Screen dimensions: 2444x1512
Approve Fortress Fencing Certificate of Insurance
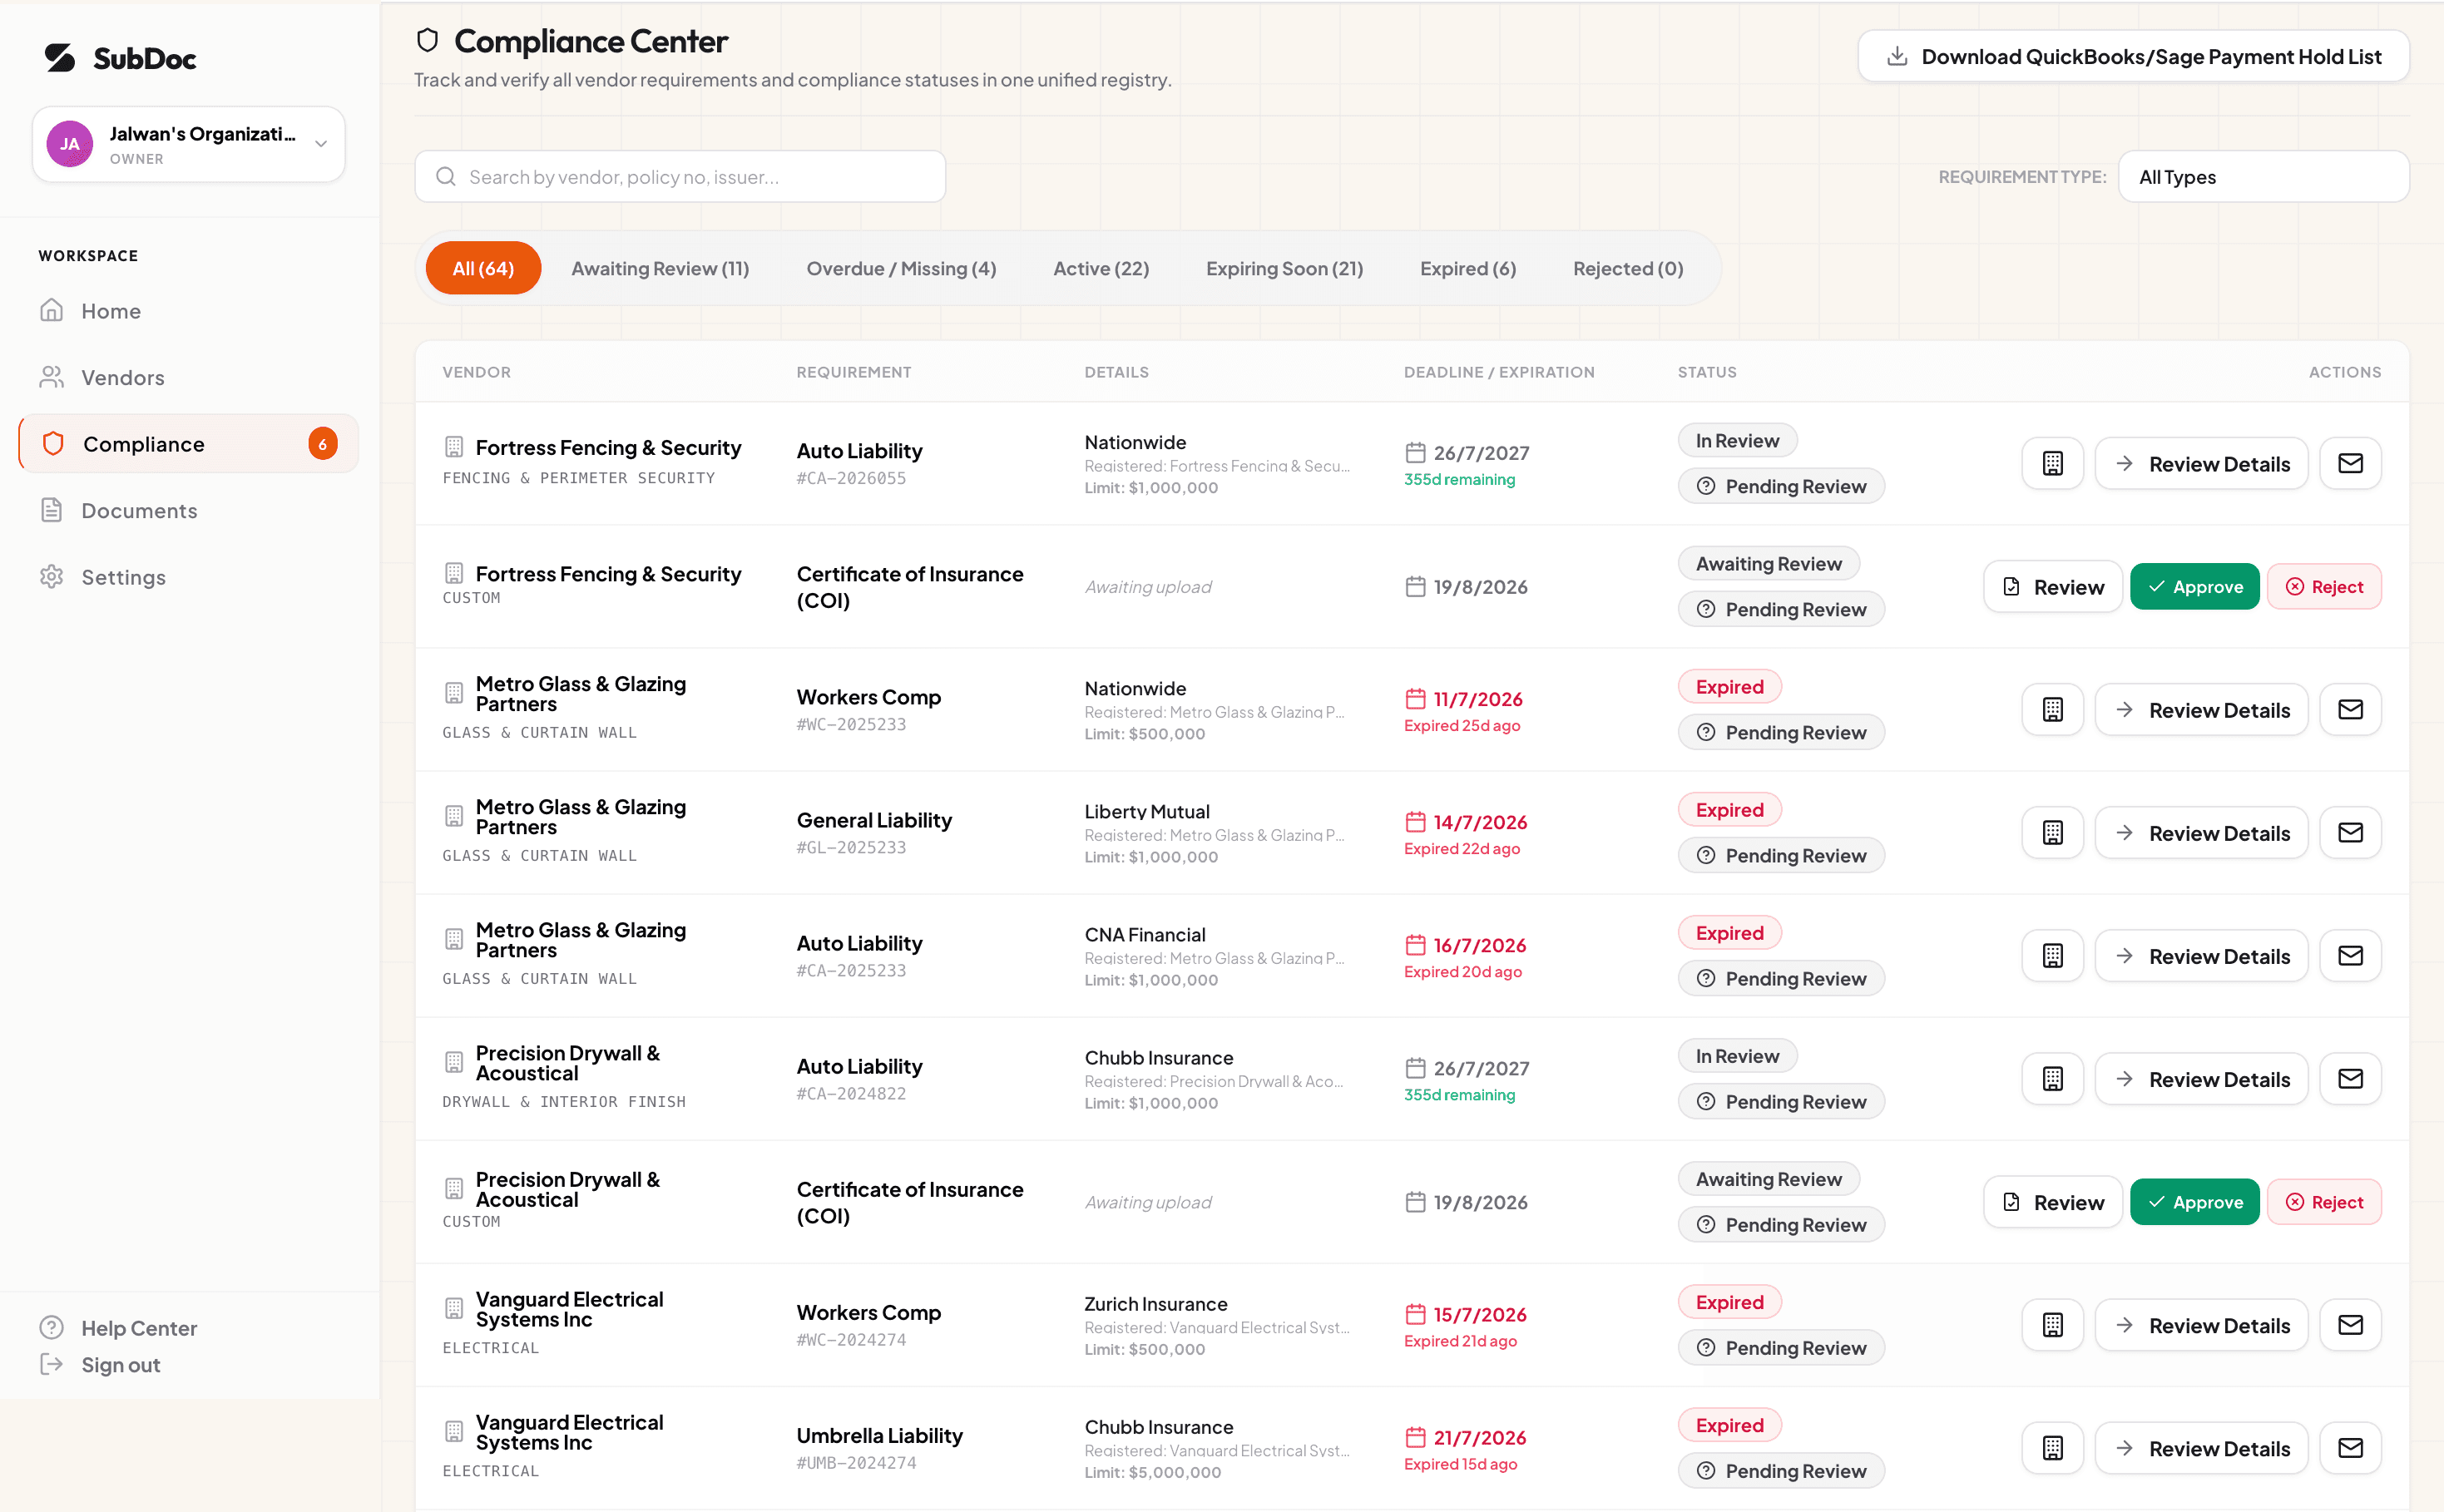pyautogui.click(x=2194, y=587)
